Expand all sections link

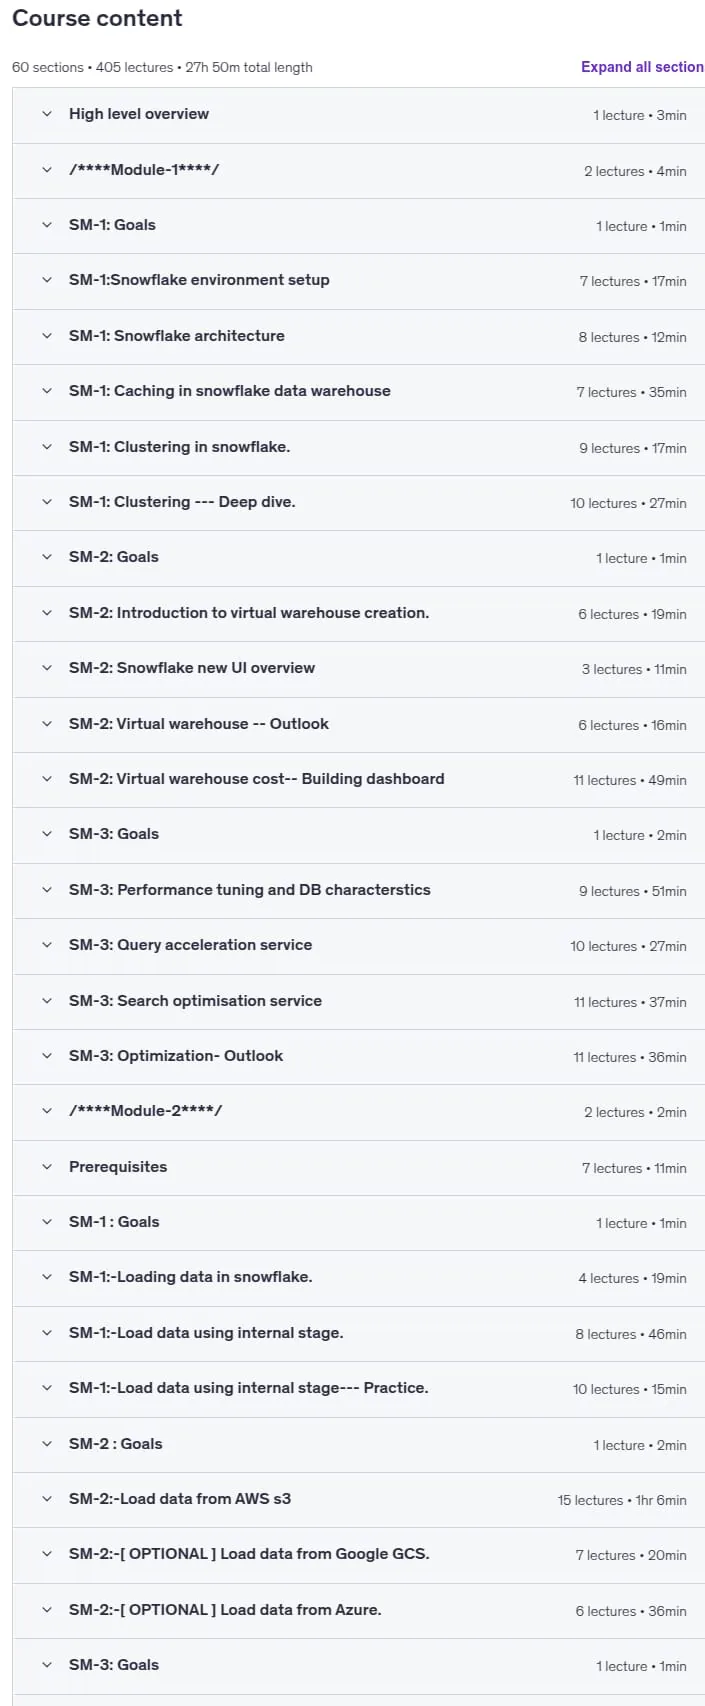point(642,67)
